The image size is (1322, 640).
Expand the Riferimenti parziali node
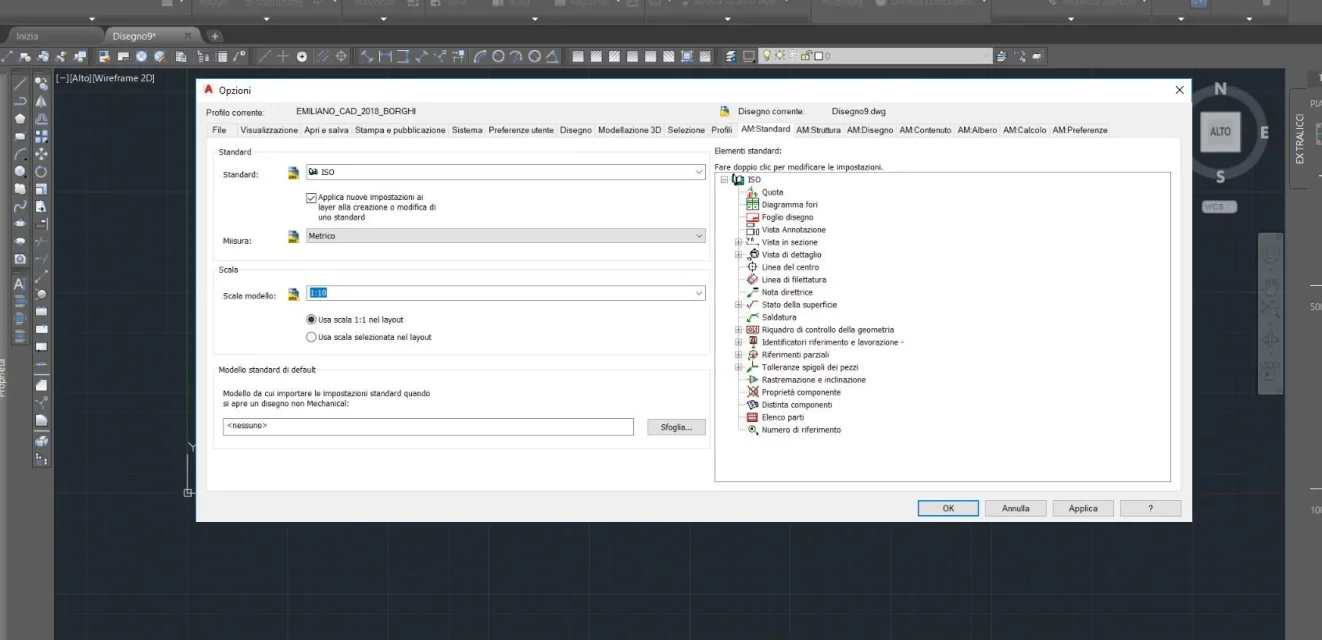[x=739, y=355]
